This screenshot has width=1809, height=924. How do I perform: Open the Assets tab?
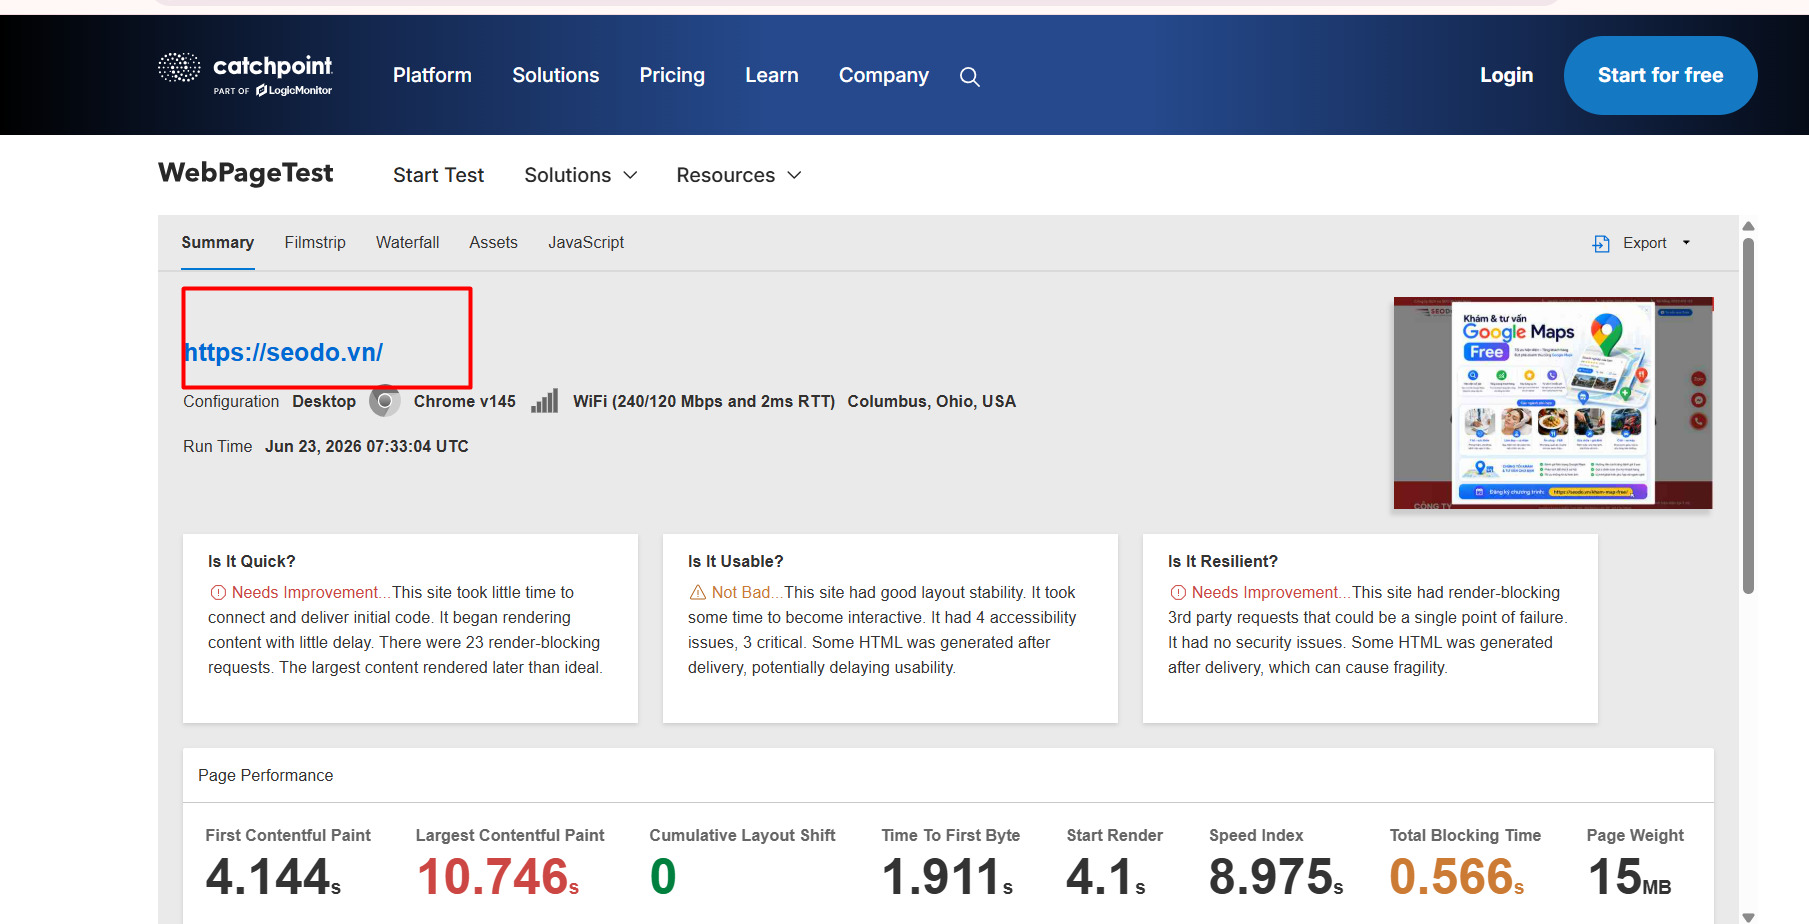pos(493,243)
